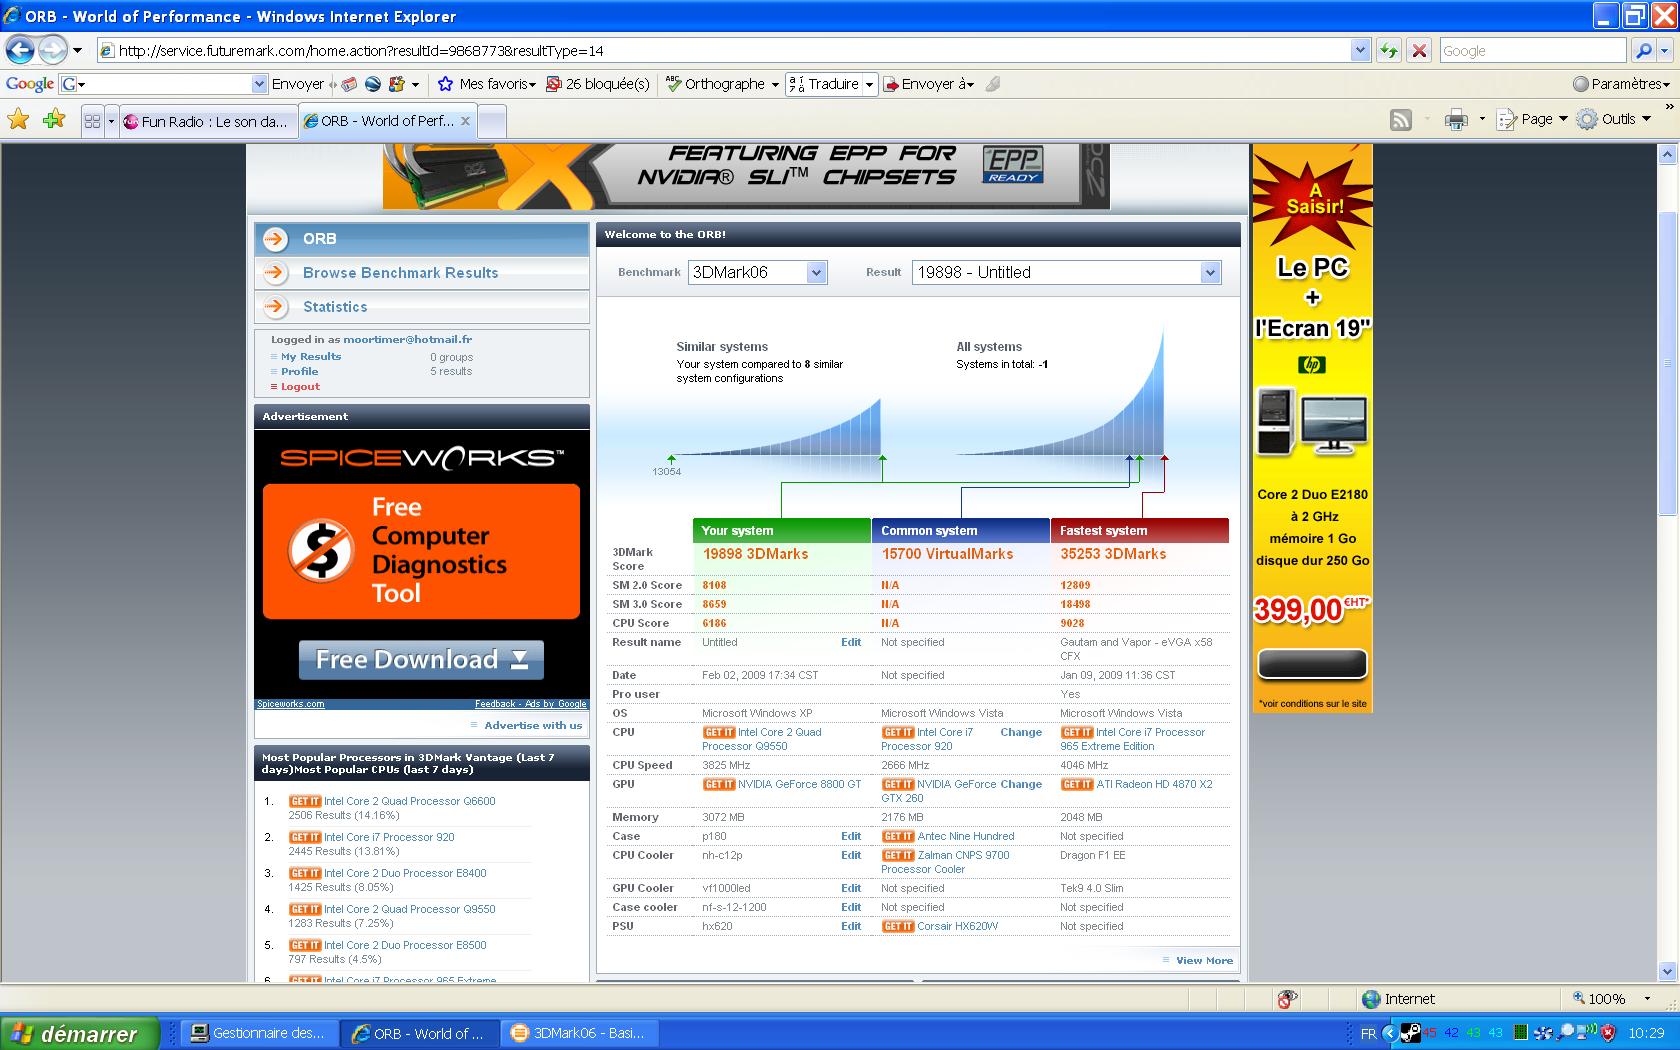Click Change link beside Processor 920
The height and width of the screenshot is (1050, 1680).
pos(1021,732)
